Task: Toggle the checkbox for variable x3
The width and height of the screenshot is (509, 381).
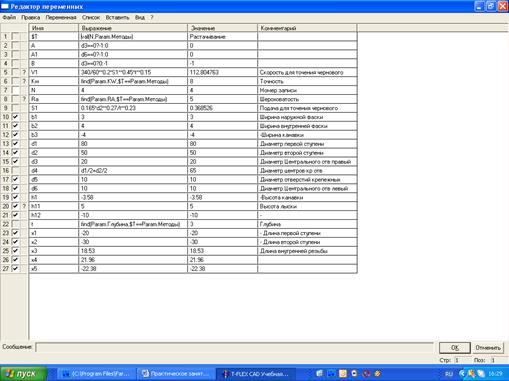Action: 15,251
